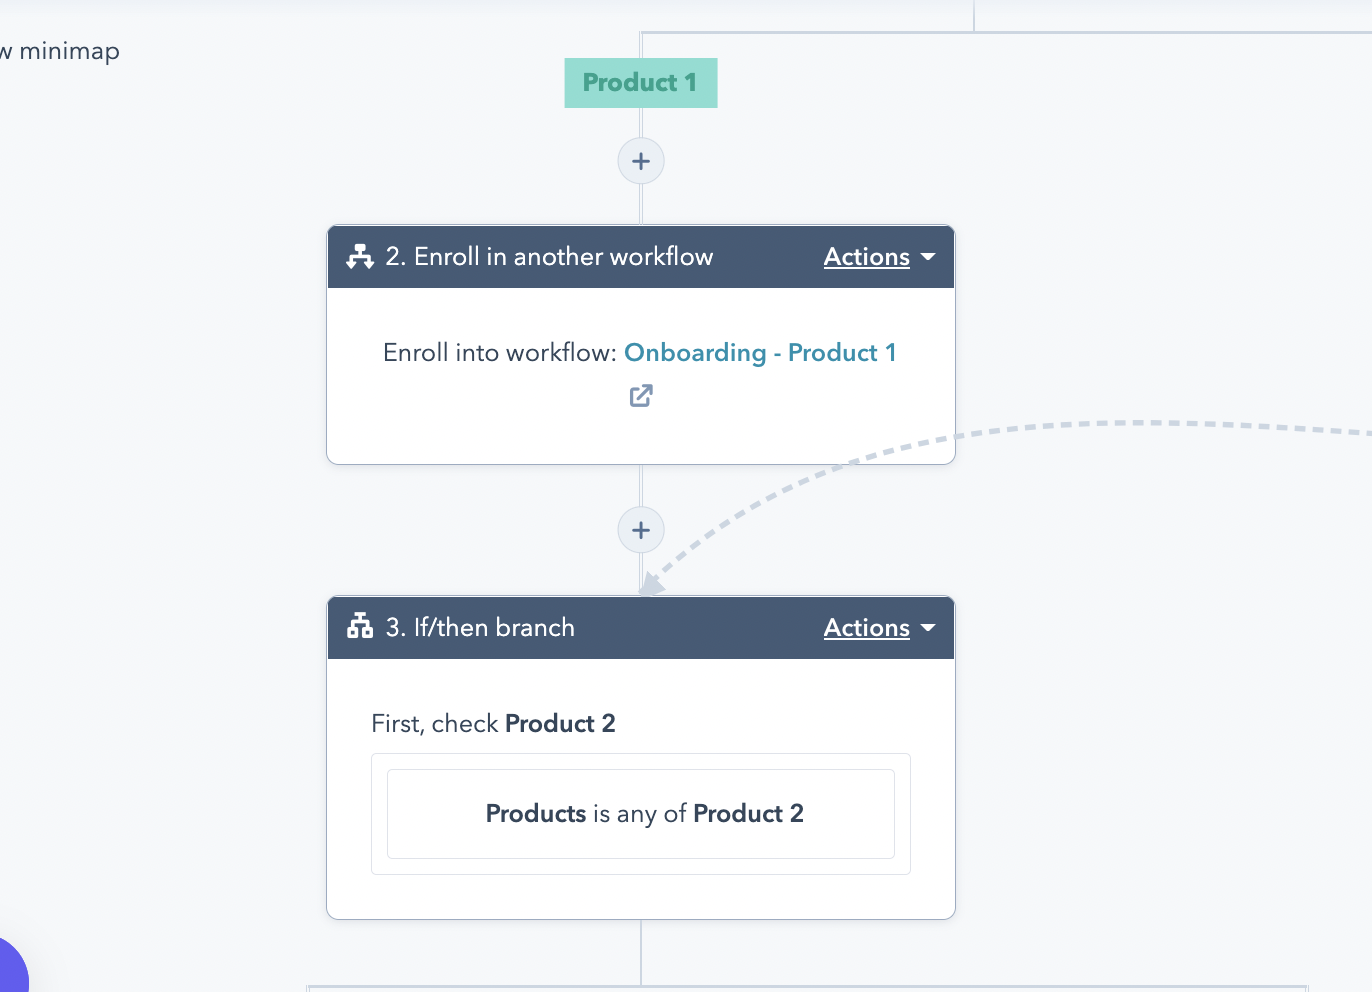Open the Onboarding - Product 1 workflow link
Viewport: 1372px width, 992px height.
click(x=760, y=353)
